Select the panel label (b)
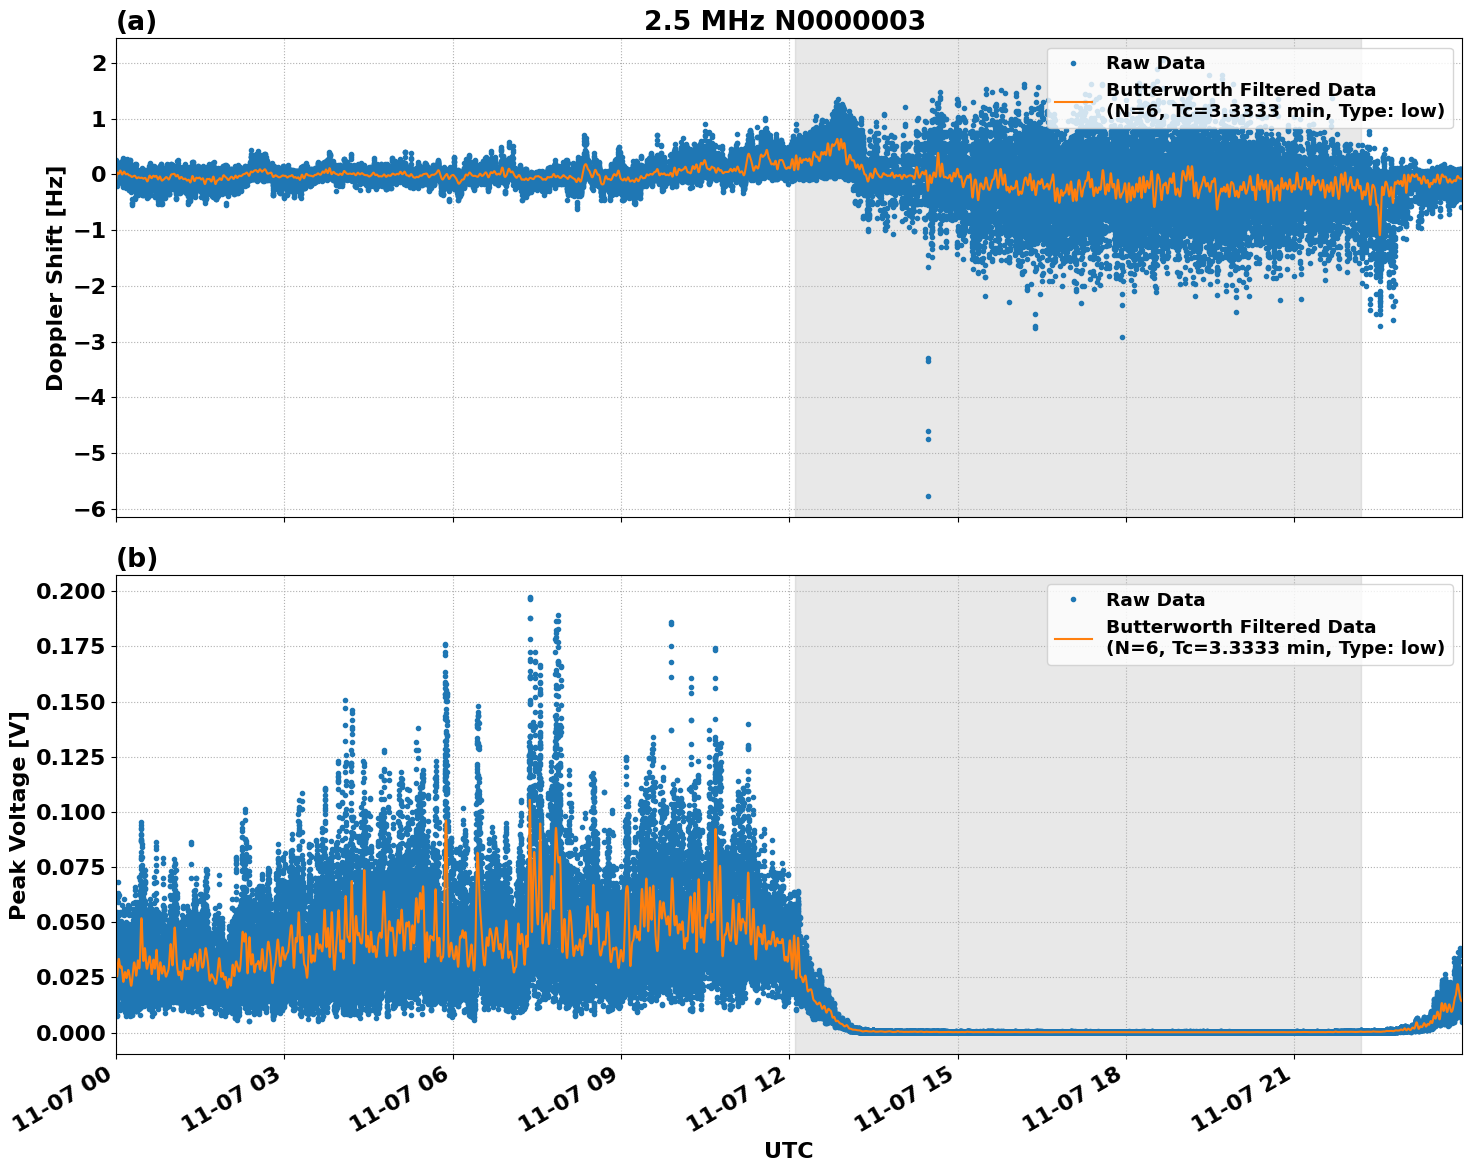1472x1172 pixels. (136, 557)
